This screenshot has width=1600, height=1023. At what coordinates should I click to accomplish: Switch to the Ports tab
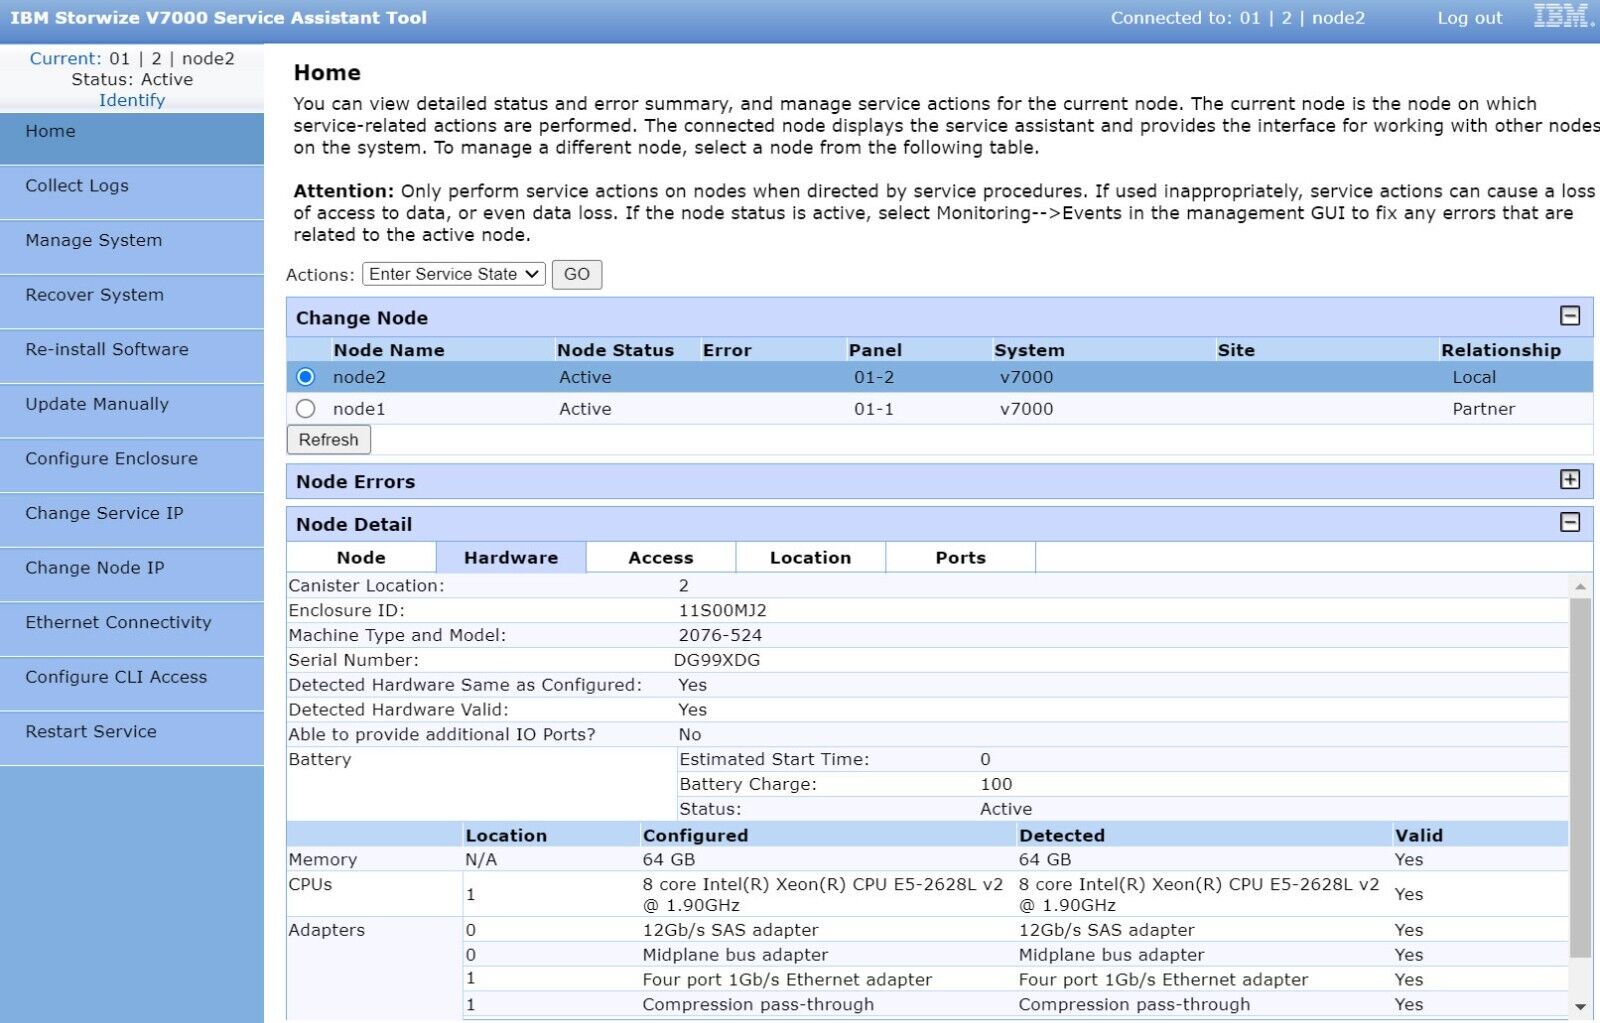961,558
